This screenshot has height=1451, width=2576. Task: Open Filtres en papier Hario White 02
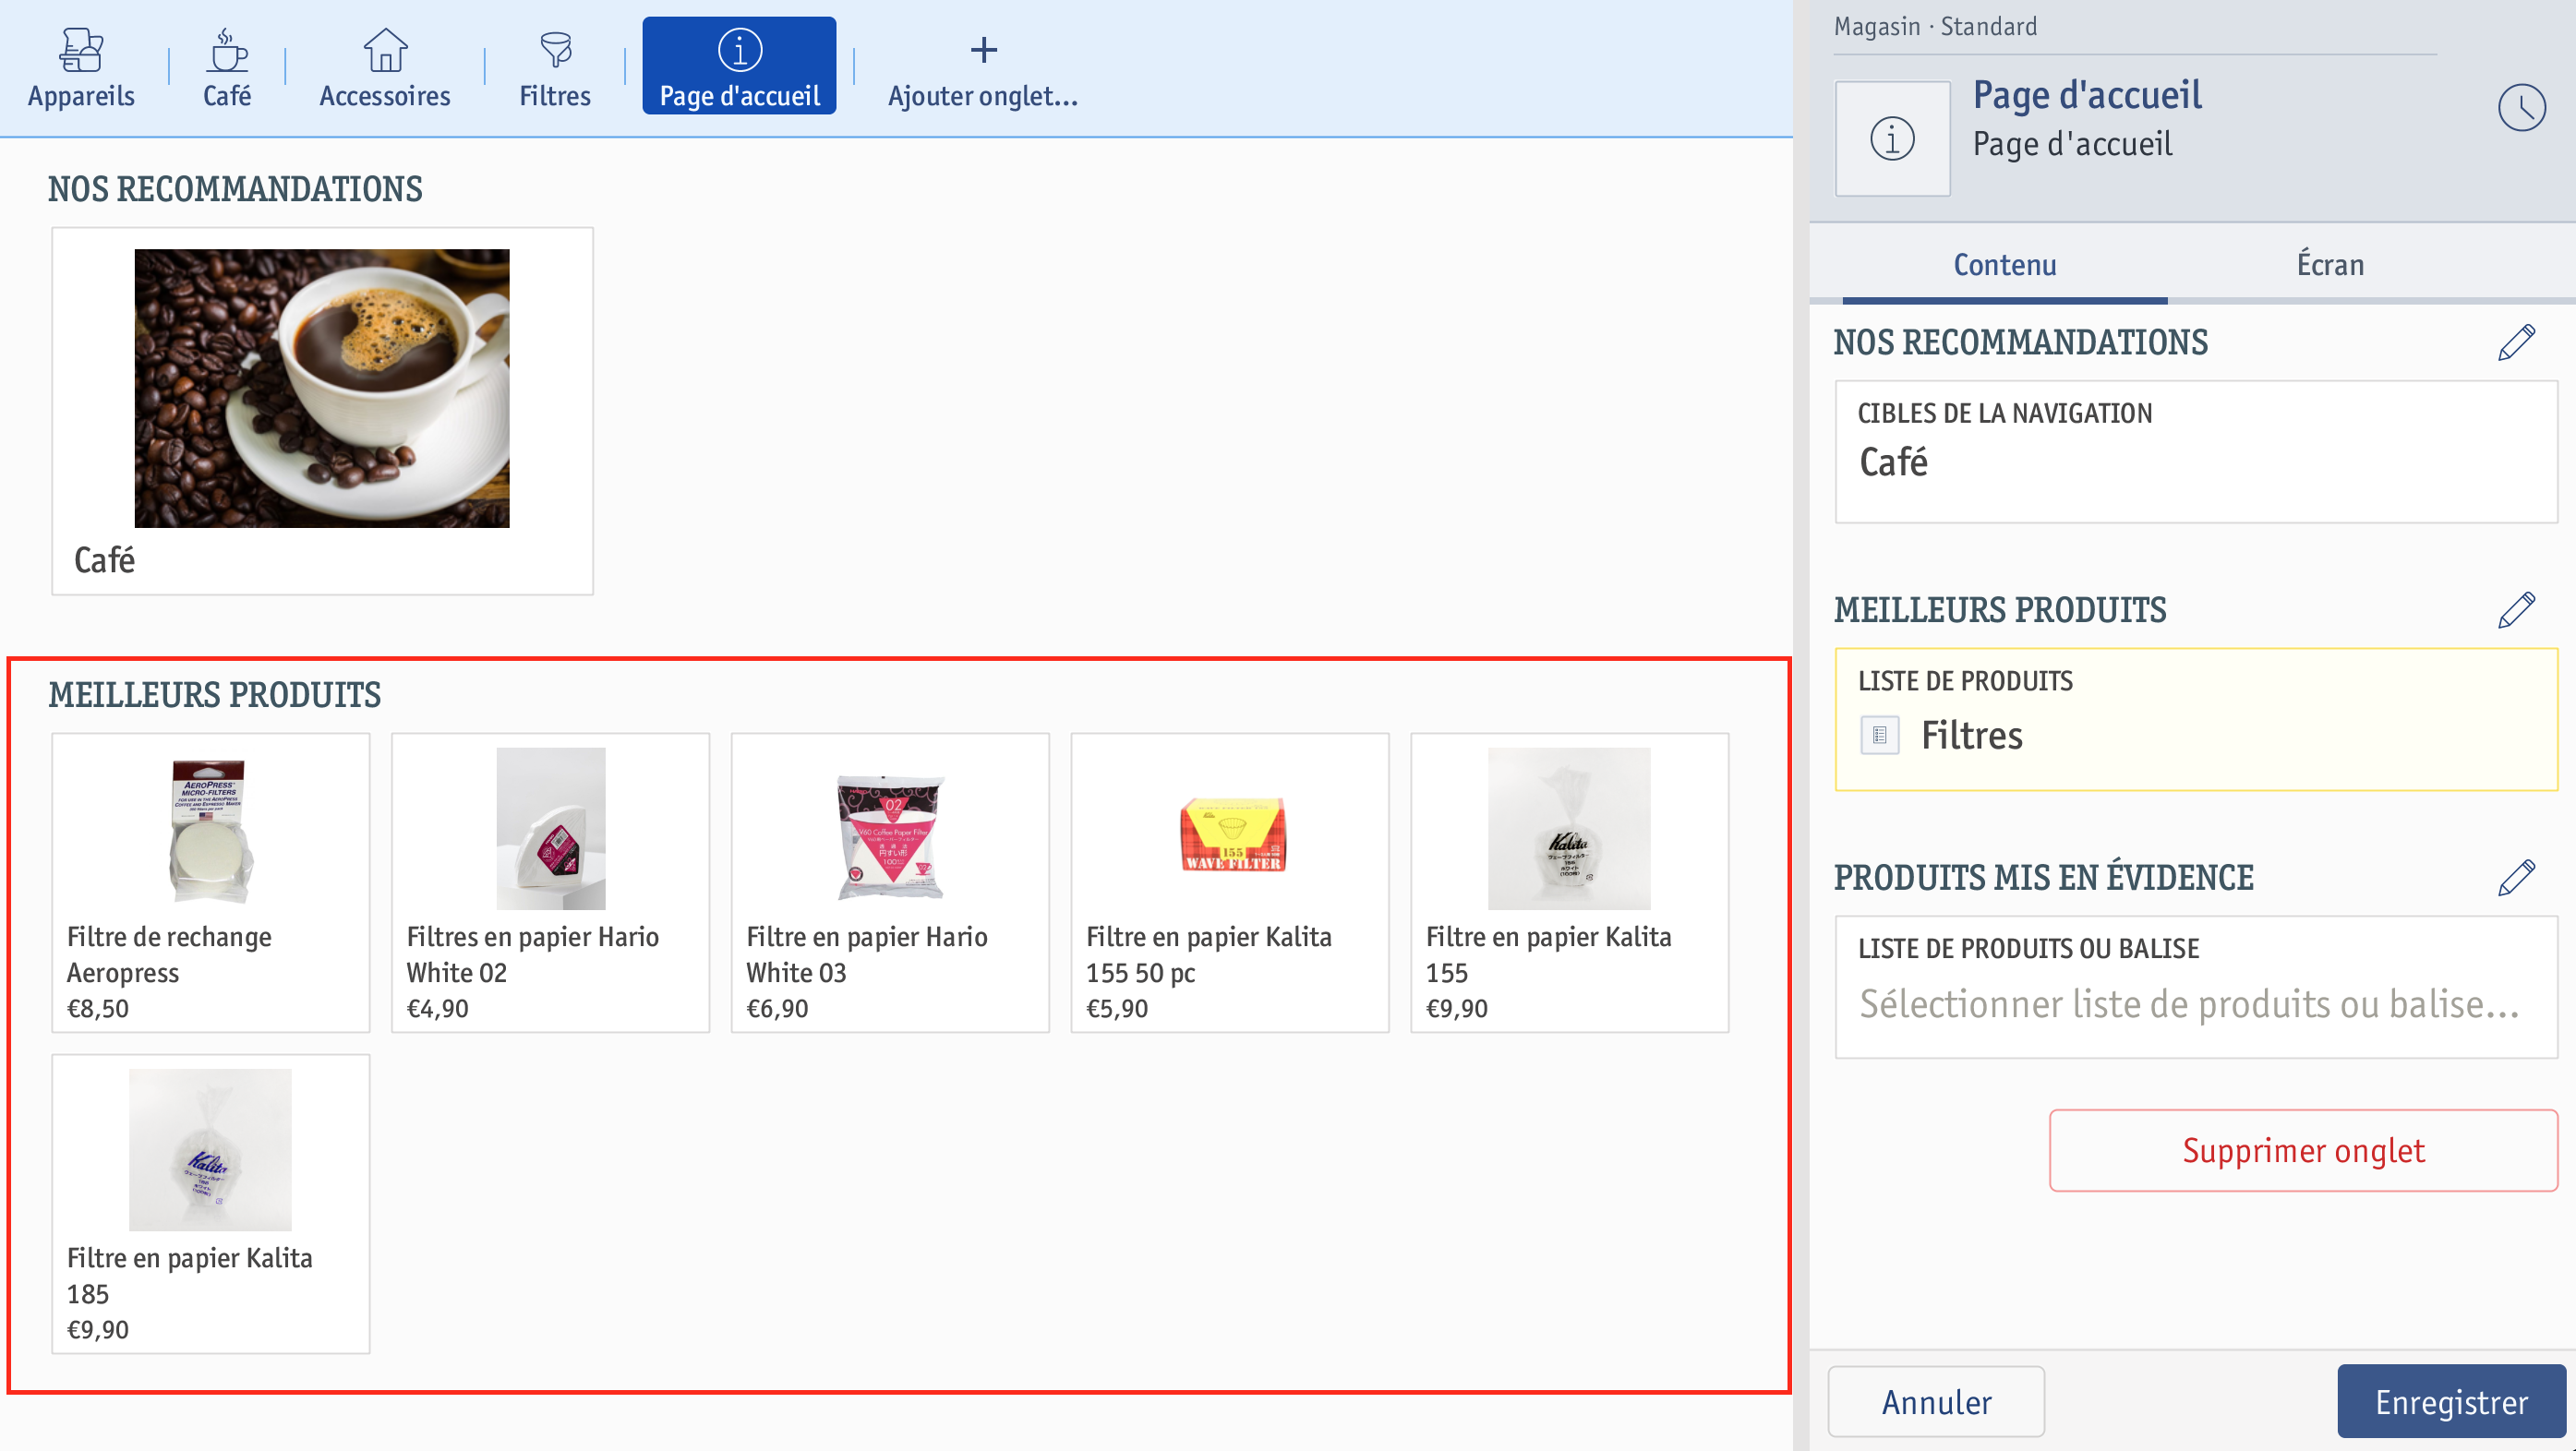click(550, 883)
